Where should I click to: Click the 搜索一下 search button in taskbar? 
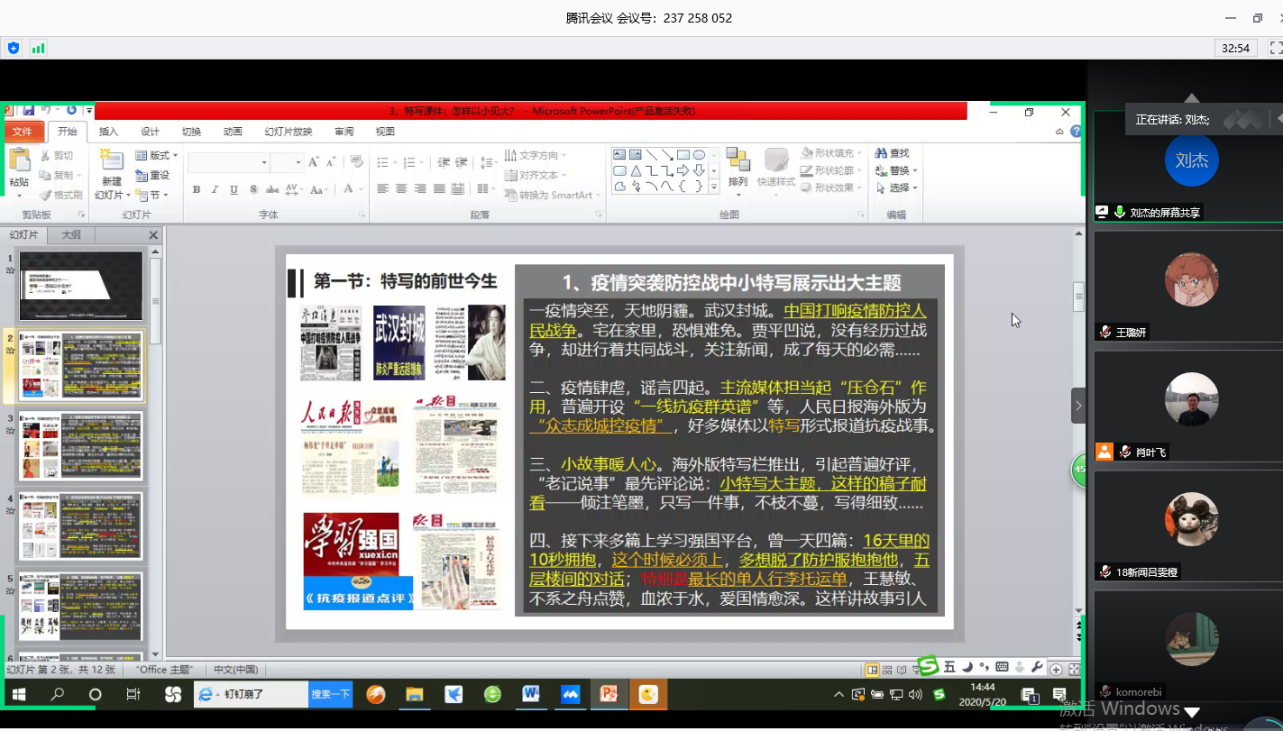330,694
